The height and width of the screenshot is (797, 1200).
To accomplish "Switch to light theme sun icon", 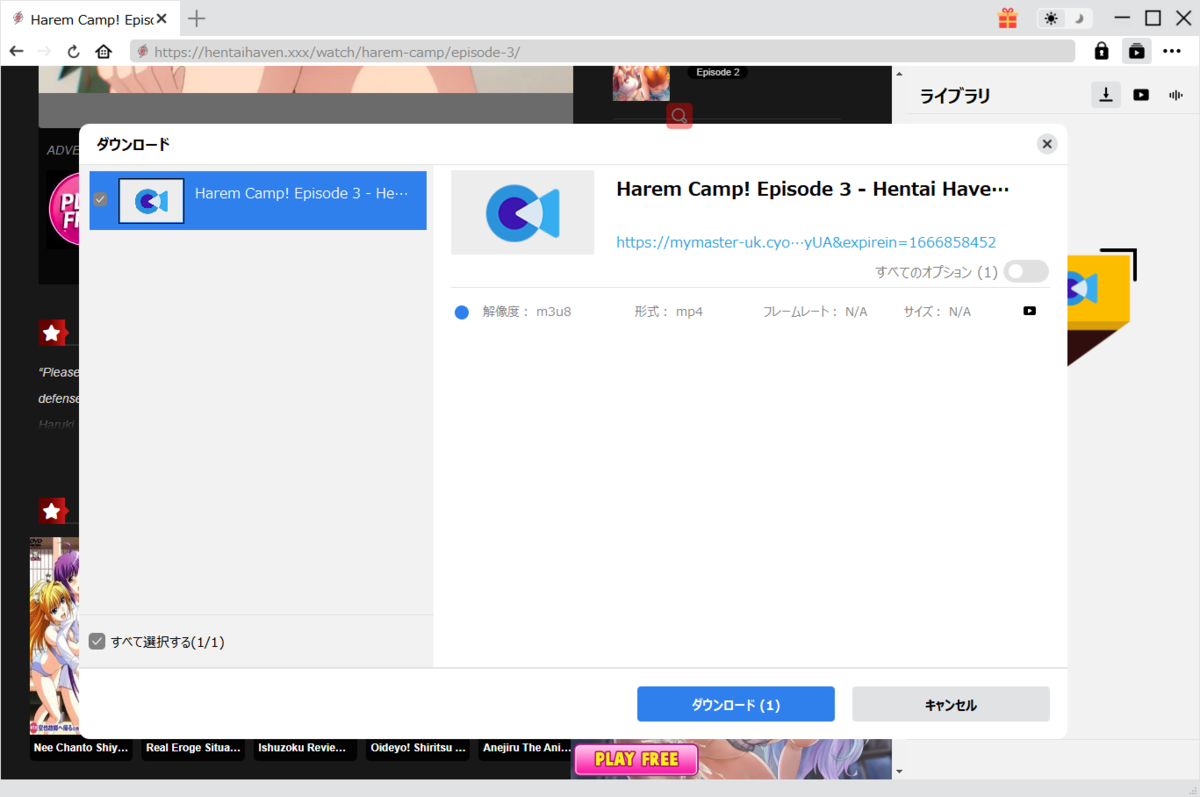I will click(1051, 18).
